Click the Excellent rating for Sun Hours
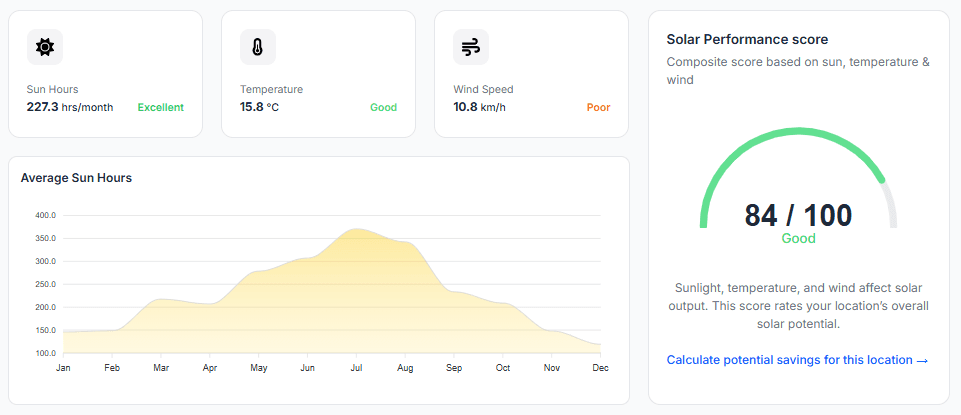Screen dimensions: 961x415 [161, 107]
